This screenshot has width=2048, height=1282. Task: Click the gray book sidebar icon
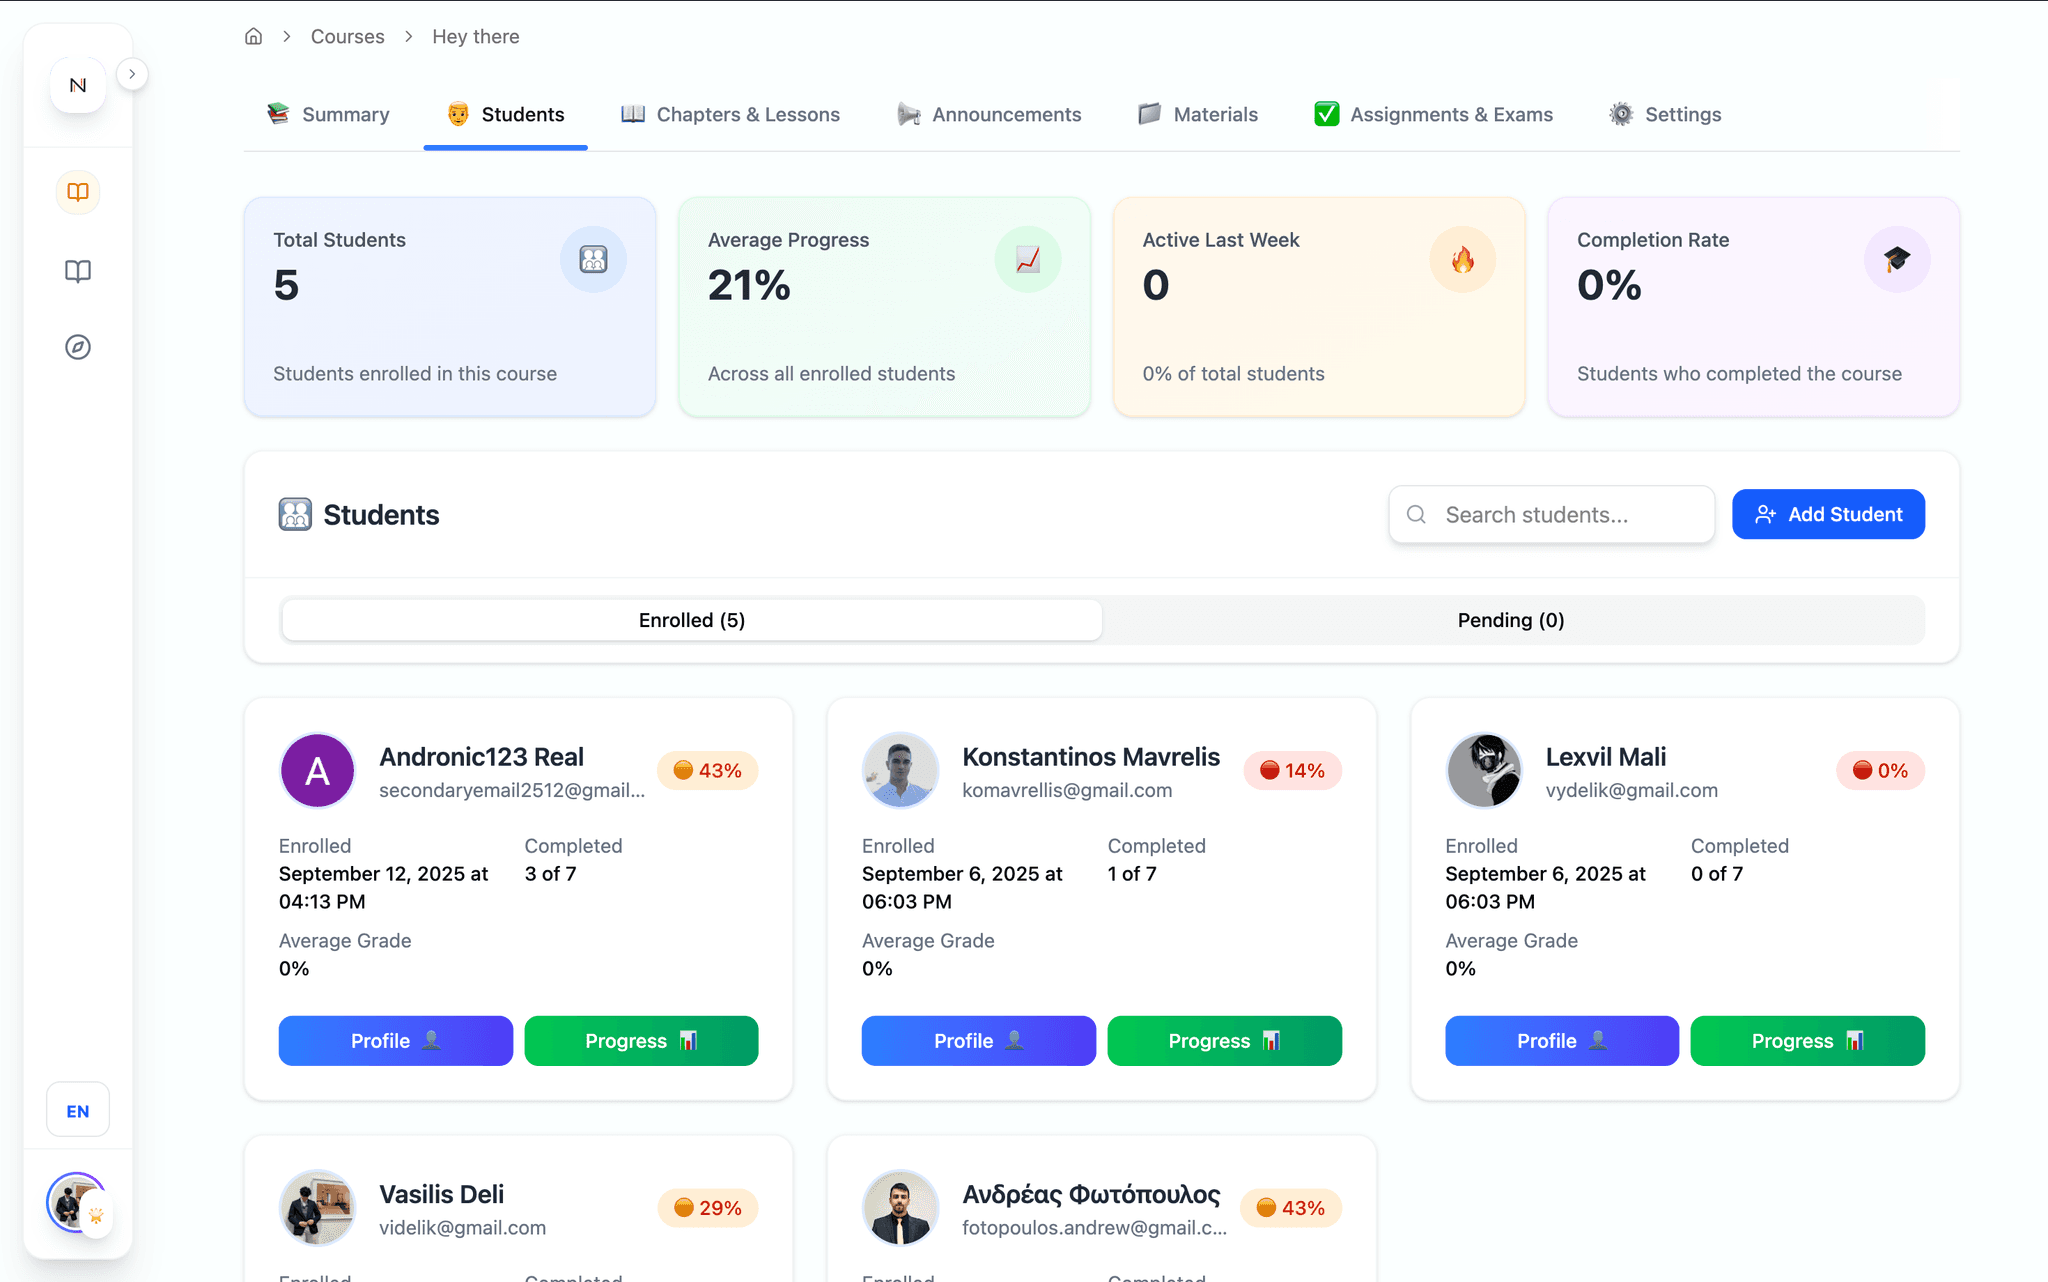[x=78, y=271]
